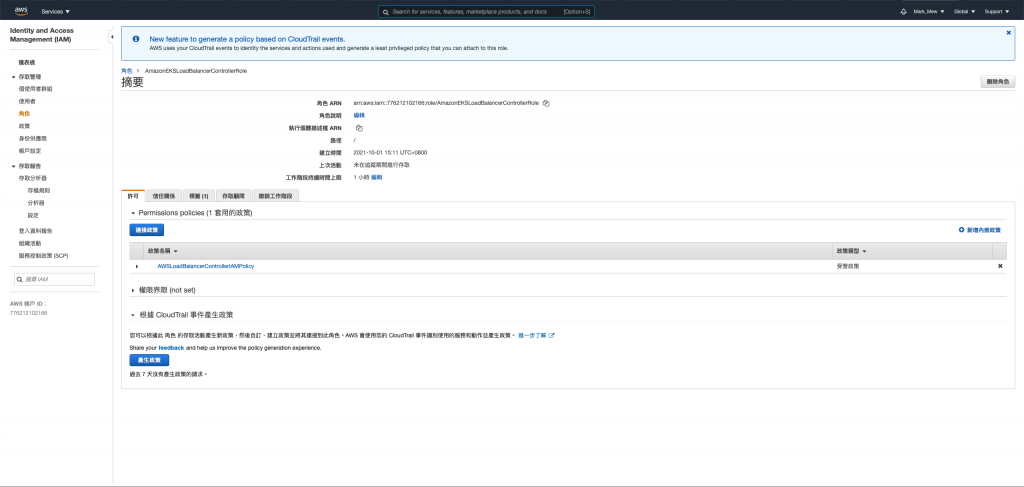Open 儀表板 in the IAM sidebar

point(27,62)
